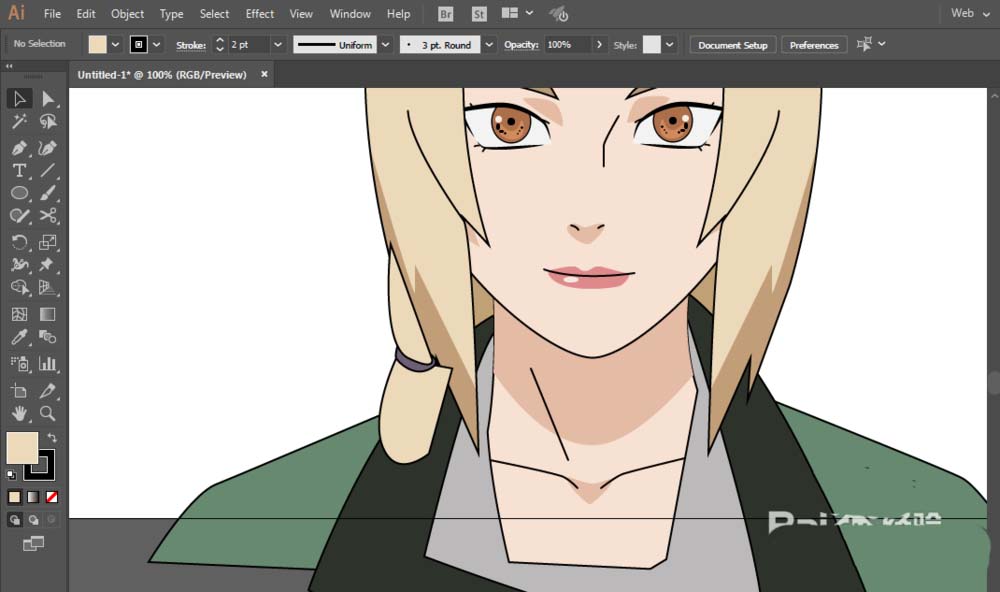Open the 3 pt. Round brush dropdown
This screenshot has width=1000, height=592.
(x=489, y=45)
